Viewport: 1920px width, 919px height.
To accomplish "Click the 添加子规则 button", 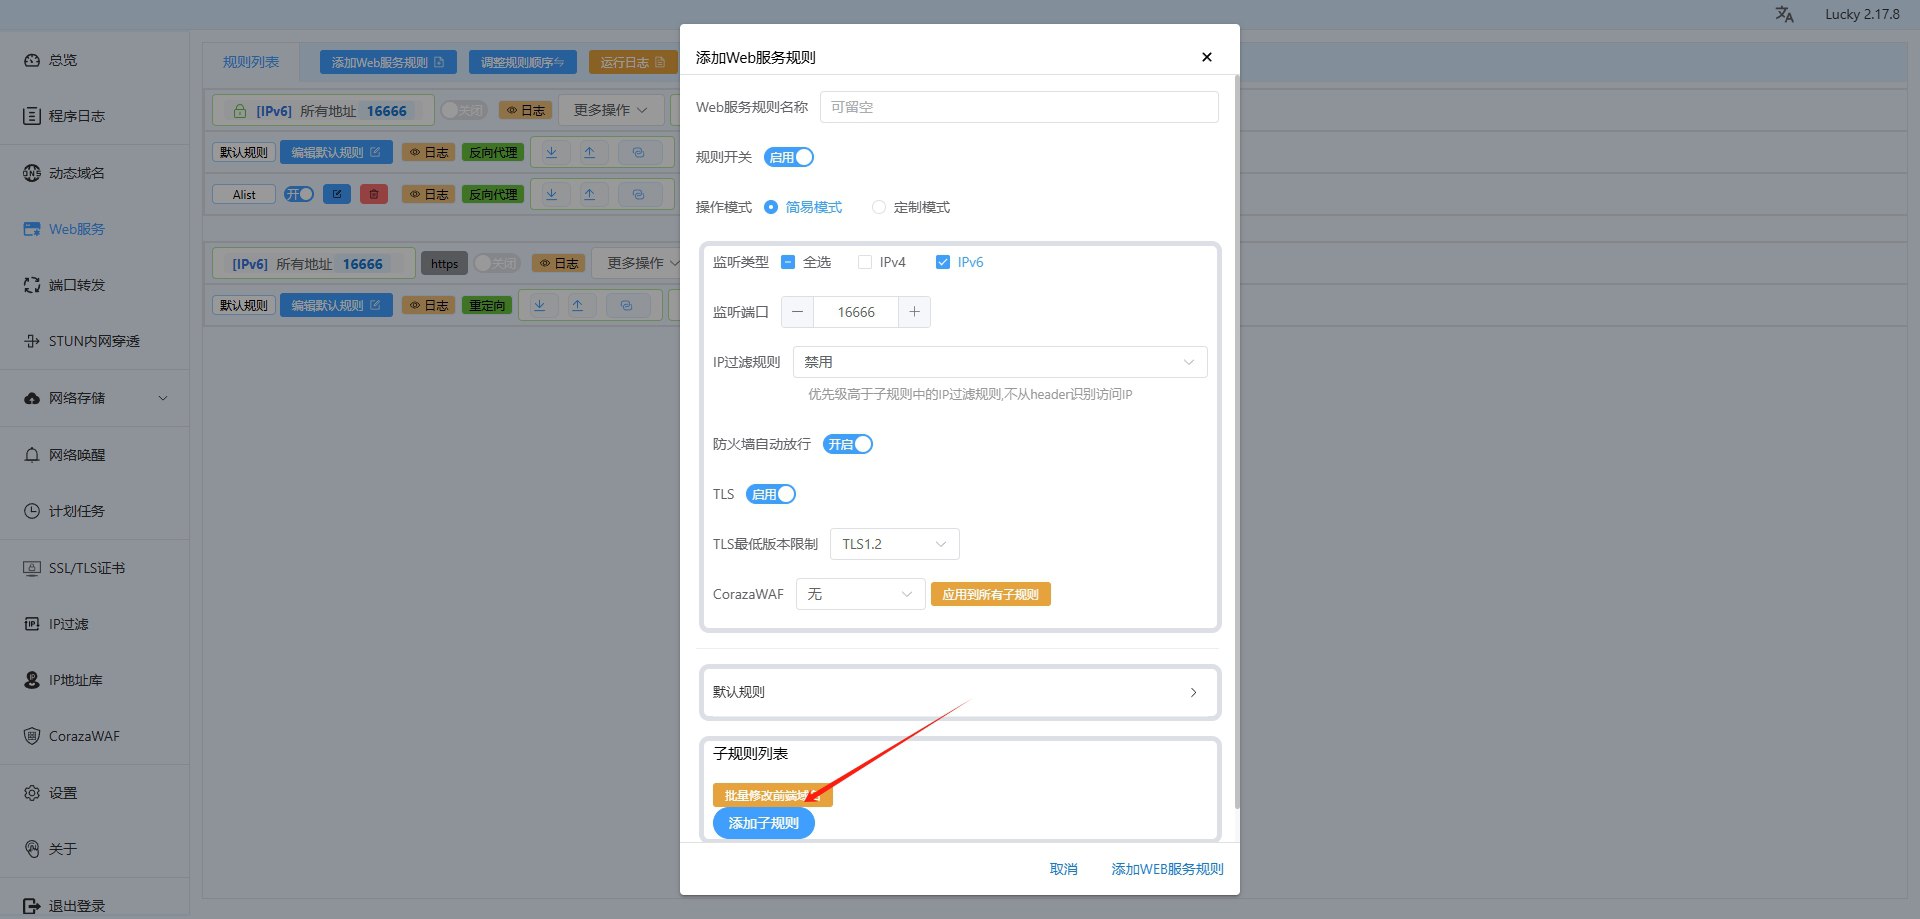I will click(x=763, y=823).
